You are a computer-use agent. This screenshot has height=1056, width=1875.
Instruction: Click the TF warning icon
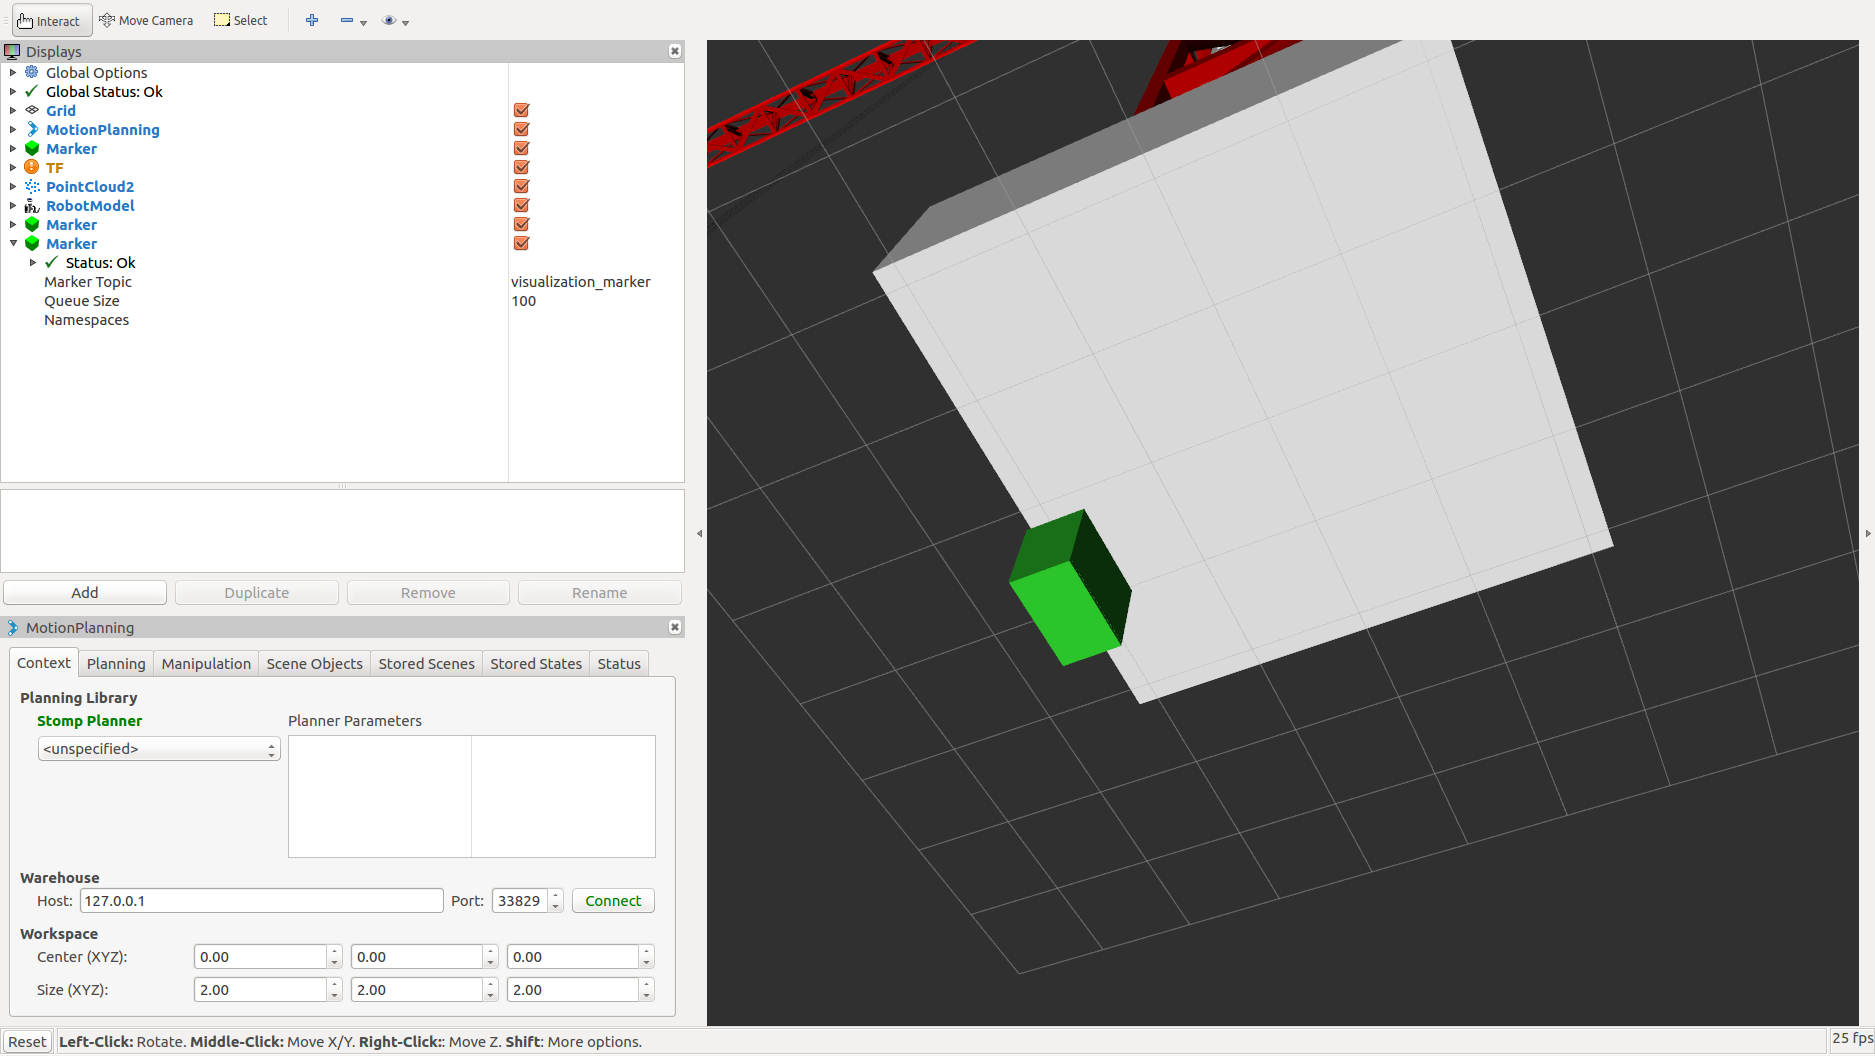pos(31,167)
